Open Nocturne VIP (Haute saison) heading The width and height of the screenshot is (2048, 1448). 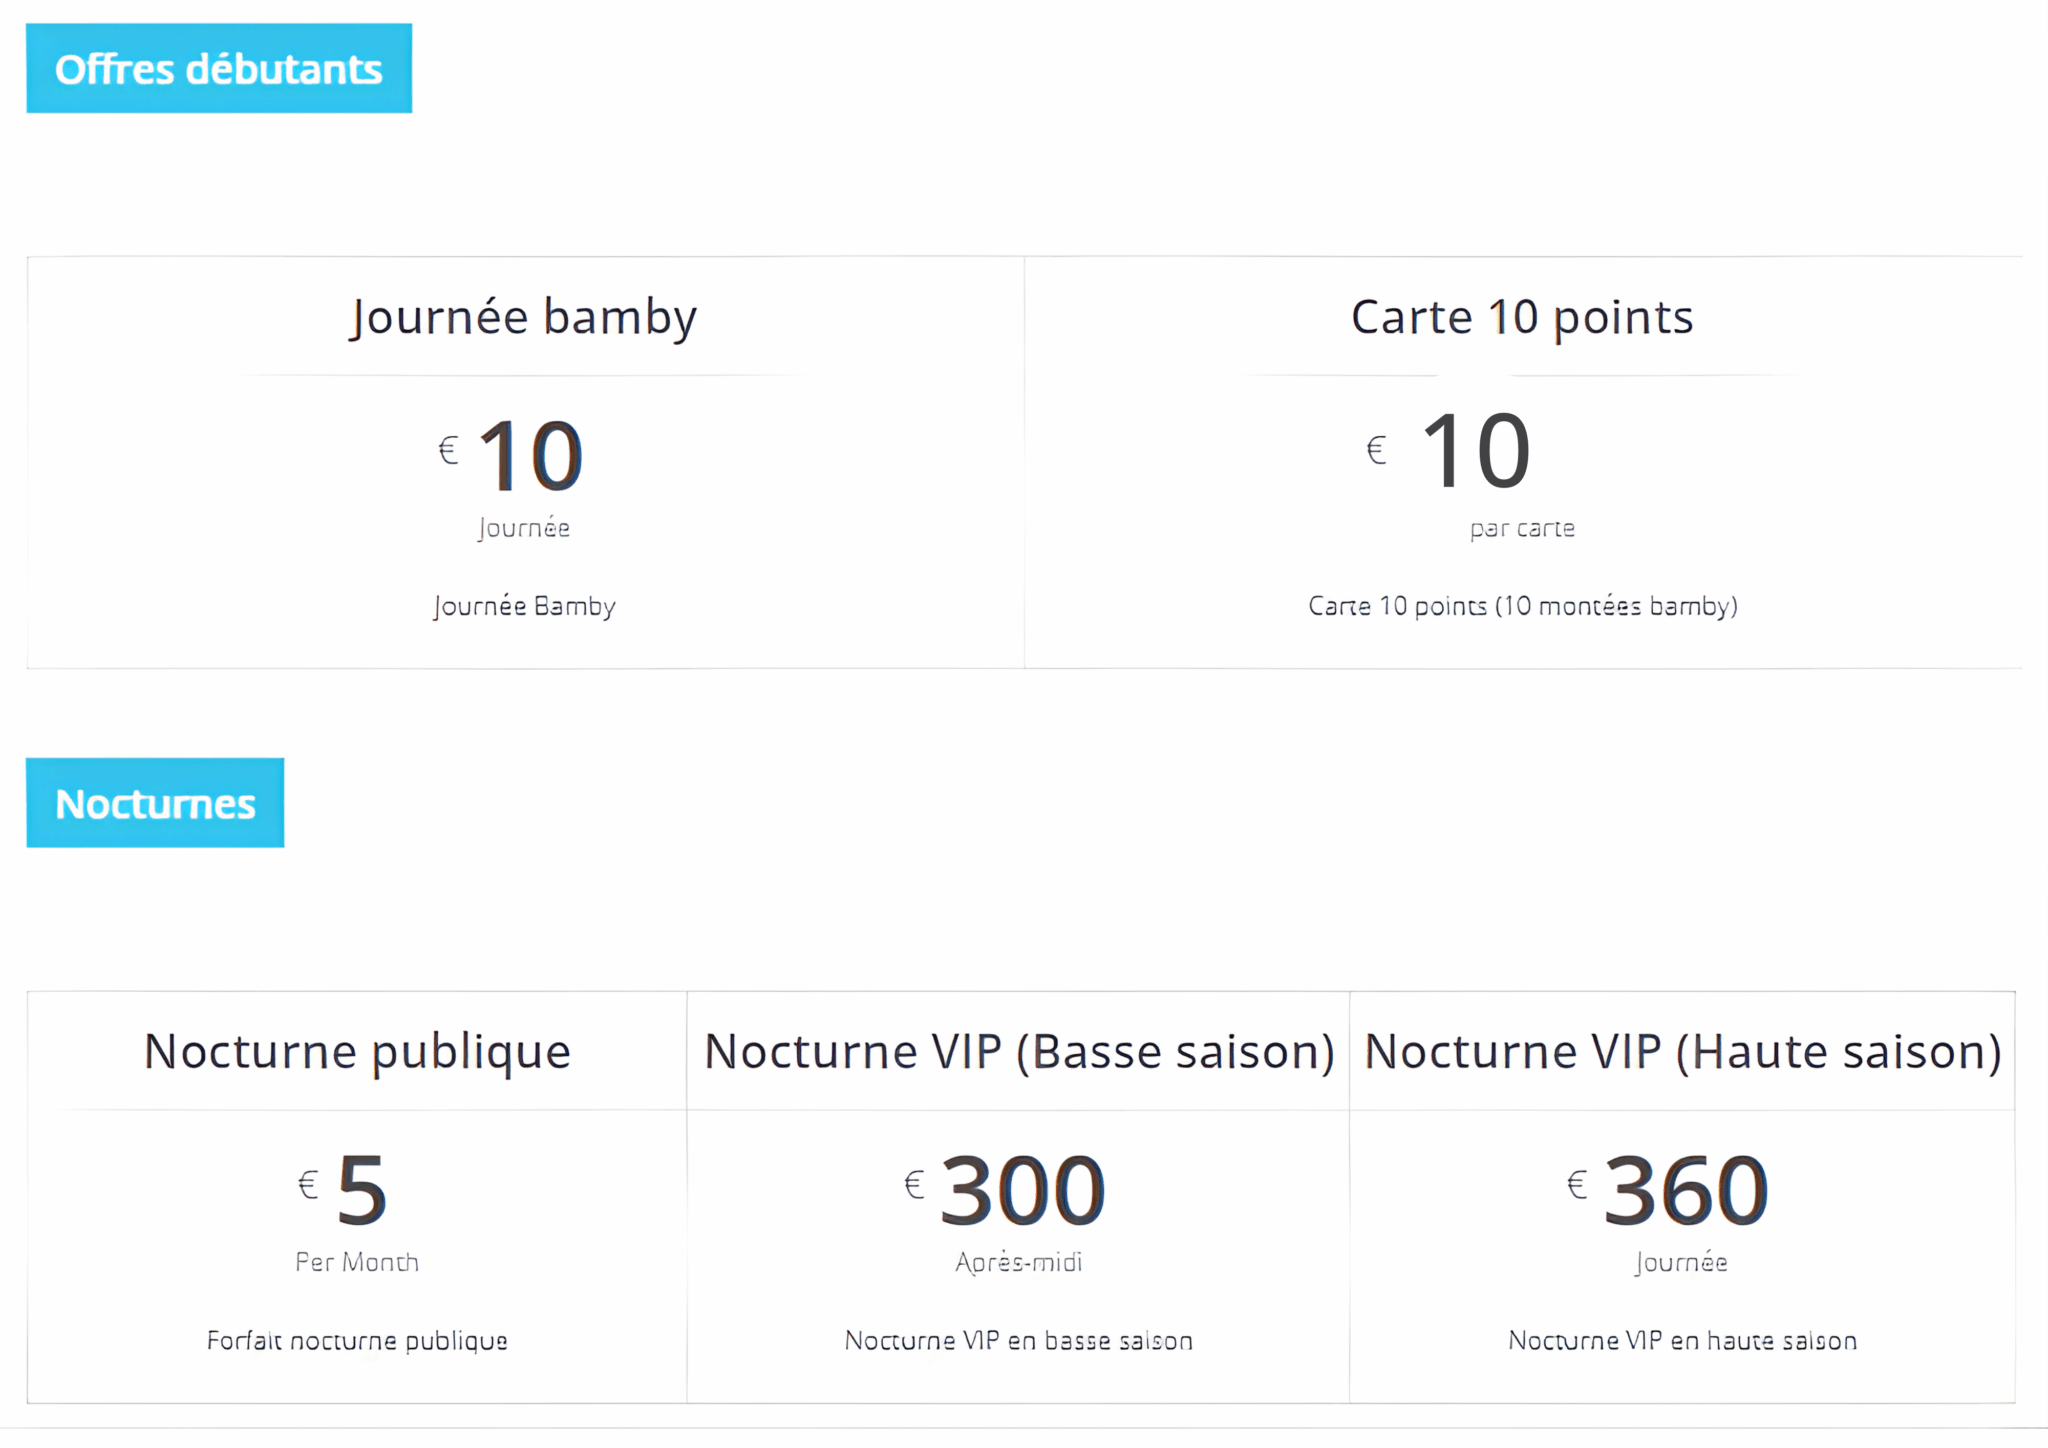tap(1682, 1051)
